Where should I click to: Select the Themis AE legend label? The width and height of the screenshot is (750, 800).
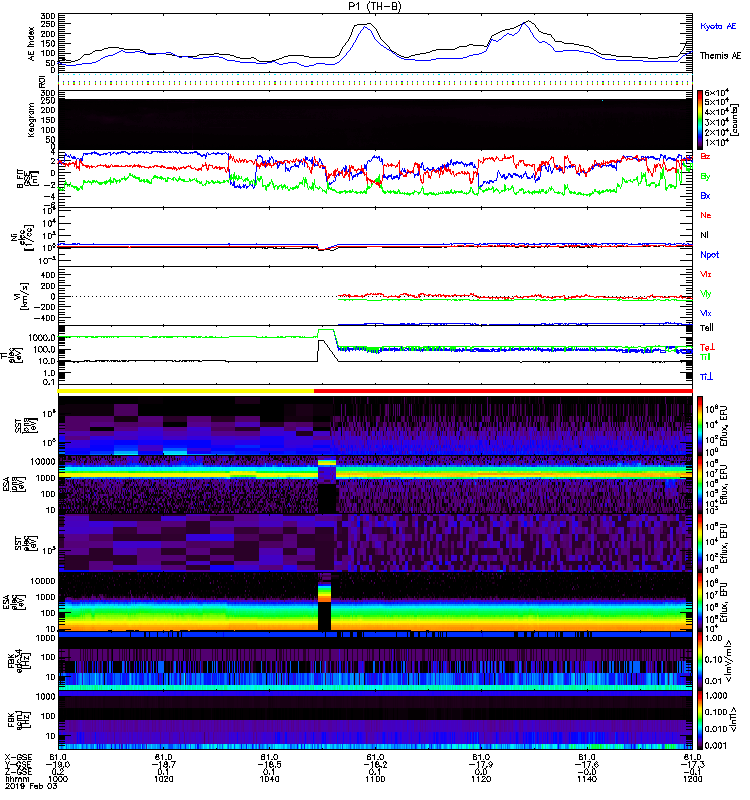coord(720,56)
